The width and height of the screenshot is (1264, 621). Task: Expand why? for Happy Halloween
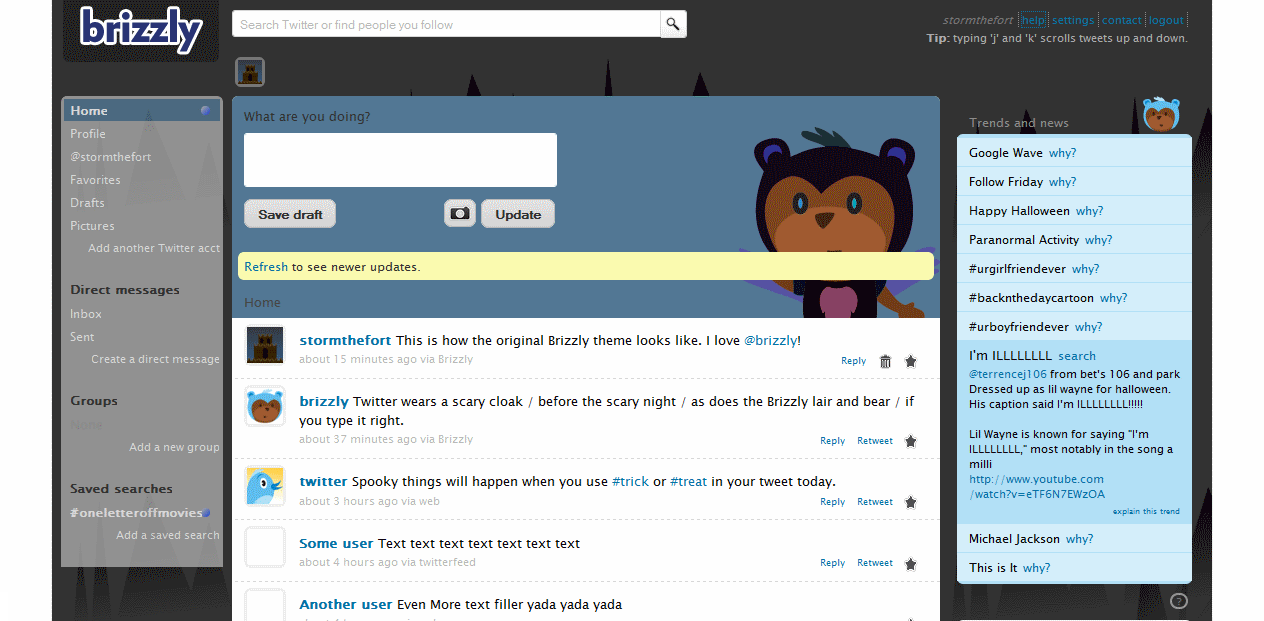click(x=1089, y=211)
